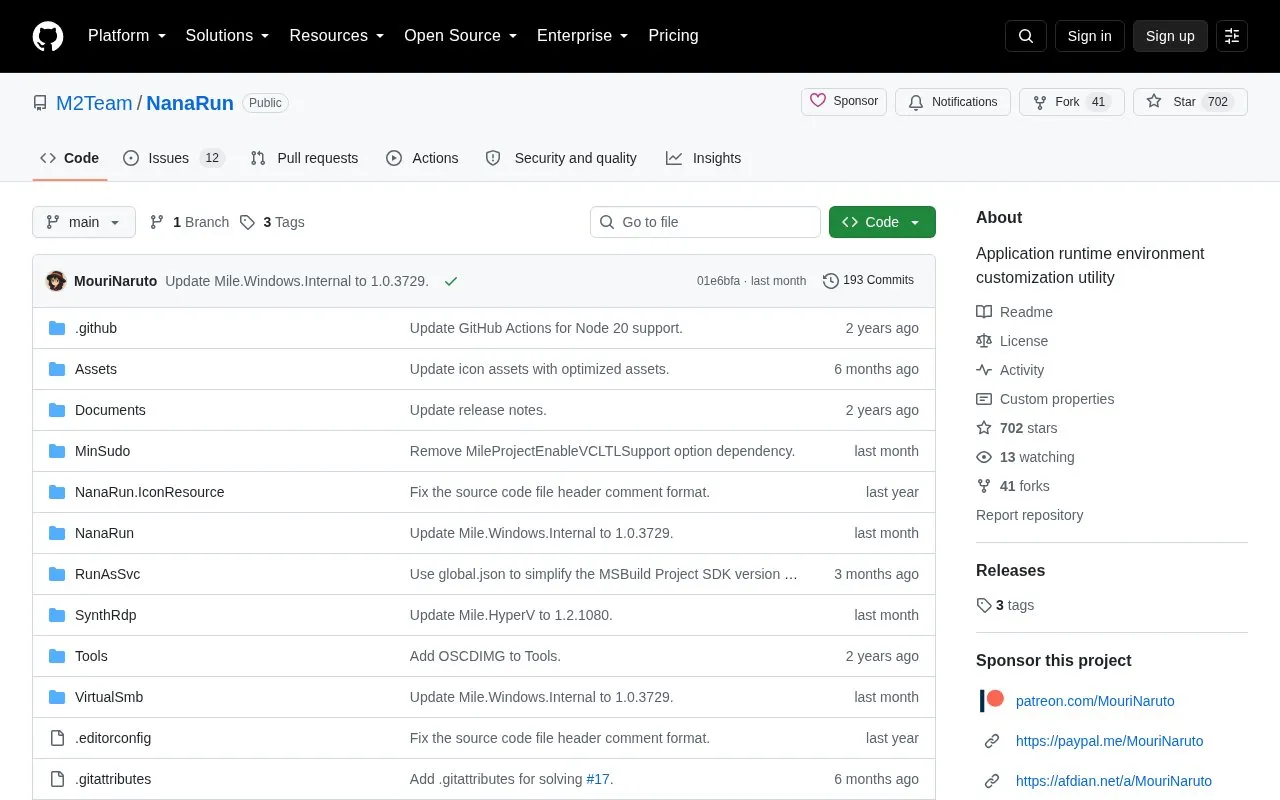This screenshot has height=800, width=1280.
Task: Click MouriNaruto's avatar thumbnail
Action: point(56,281)
